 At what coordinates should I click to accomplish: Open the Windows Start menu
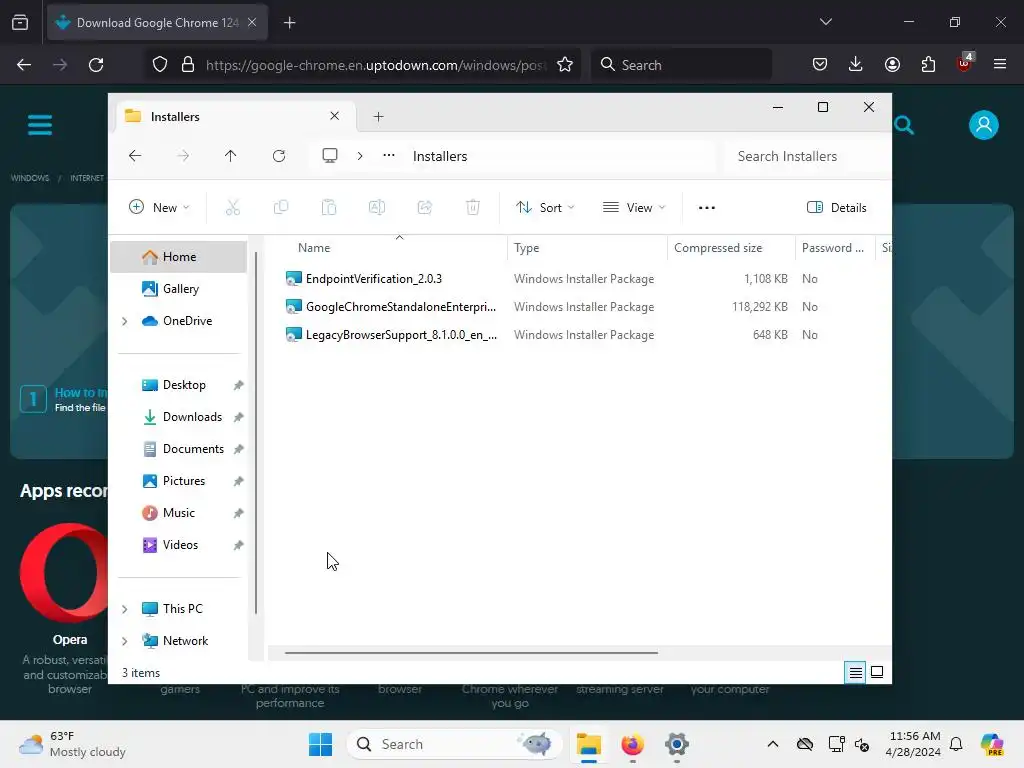(321, 744)
